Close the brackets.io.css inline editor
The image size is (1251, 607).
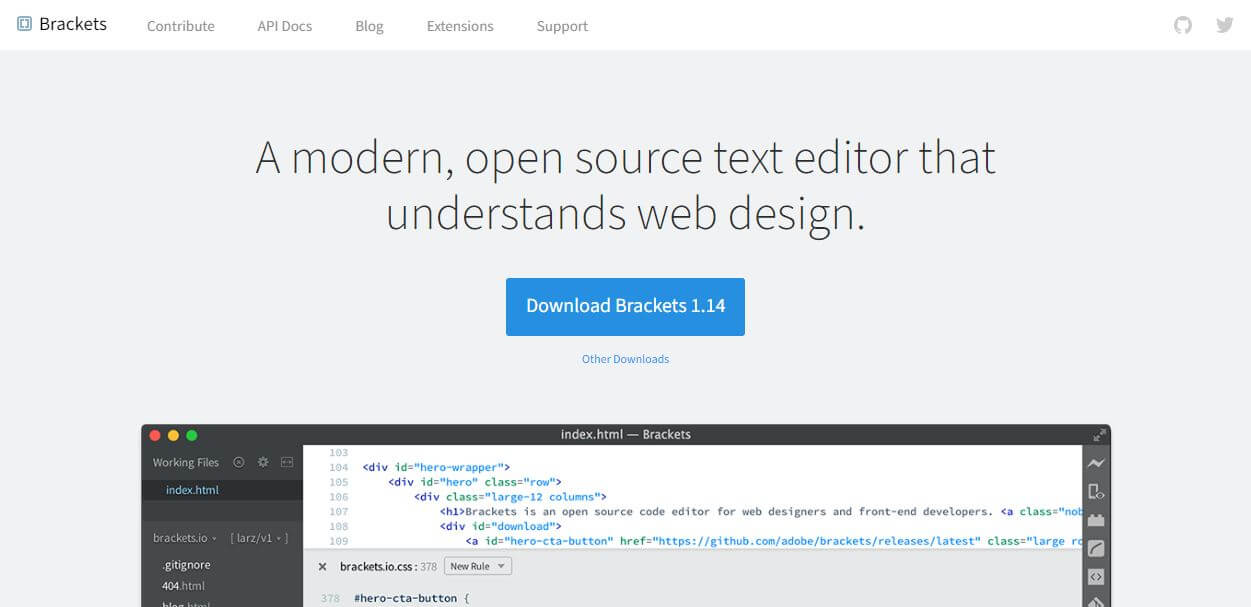coord(322,567)
